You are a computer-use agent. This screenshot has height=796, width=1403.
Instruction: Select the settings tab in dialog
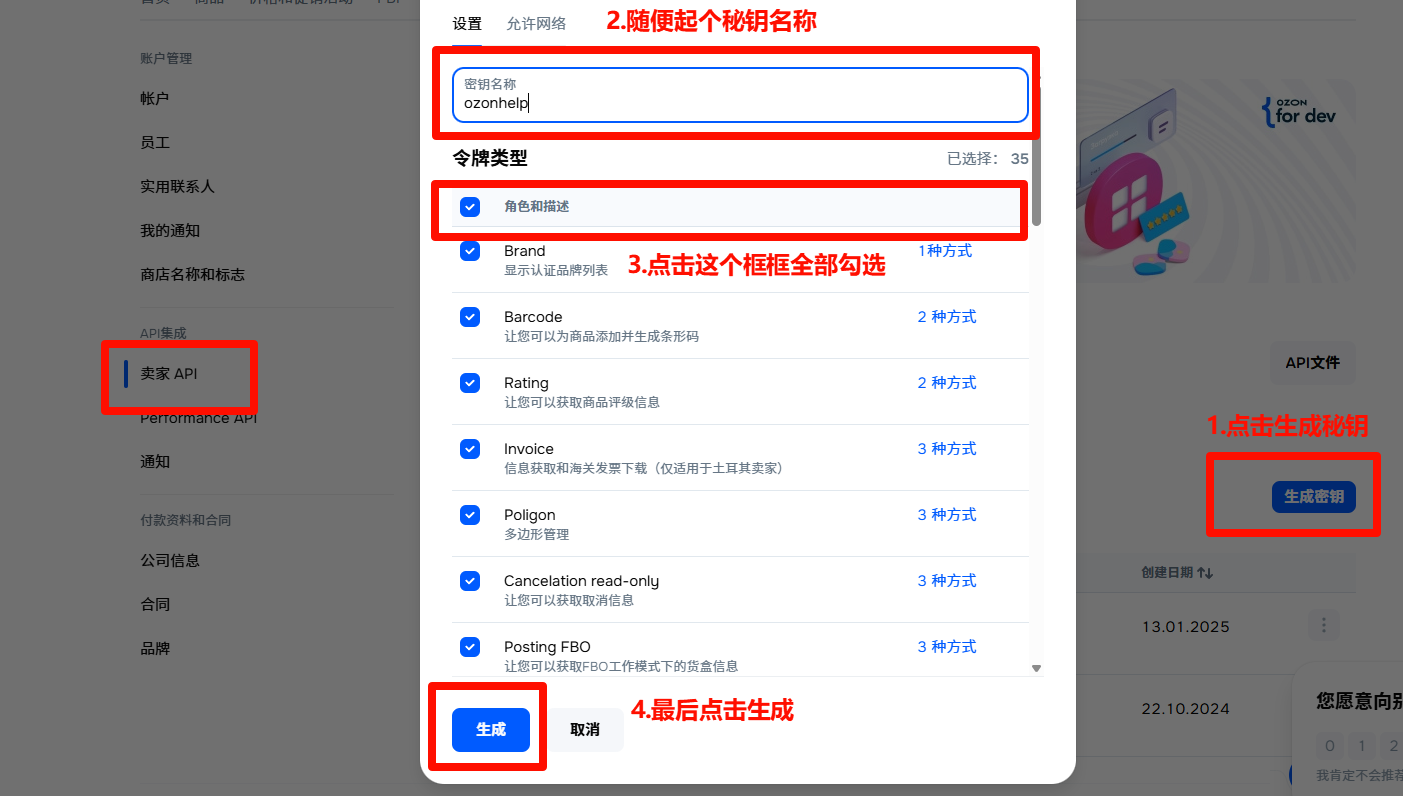467,24
